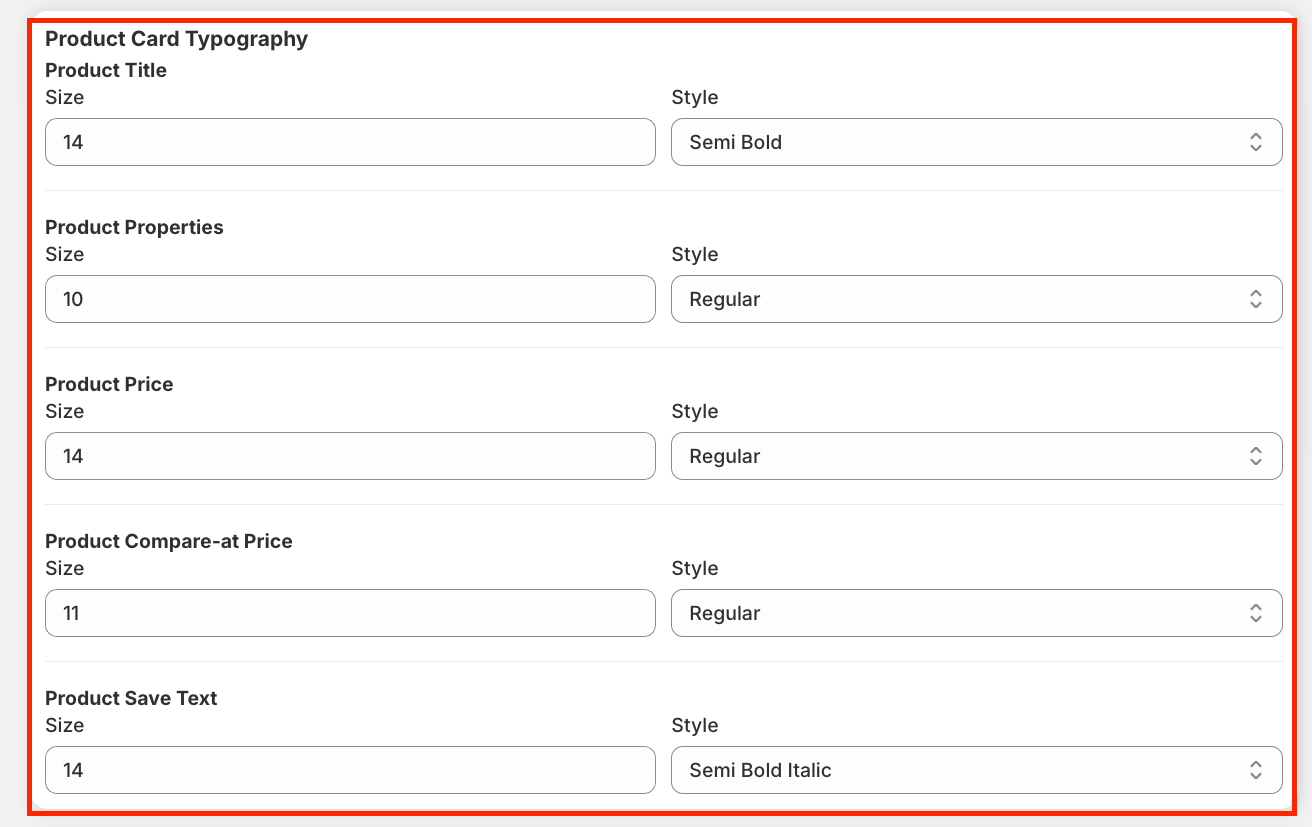Focus the Product Properties Size field

pos(350,299)
